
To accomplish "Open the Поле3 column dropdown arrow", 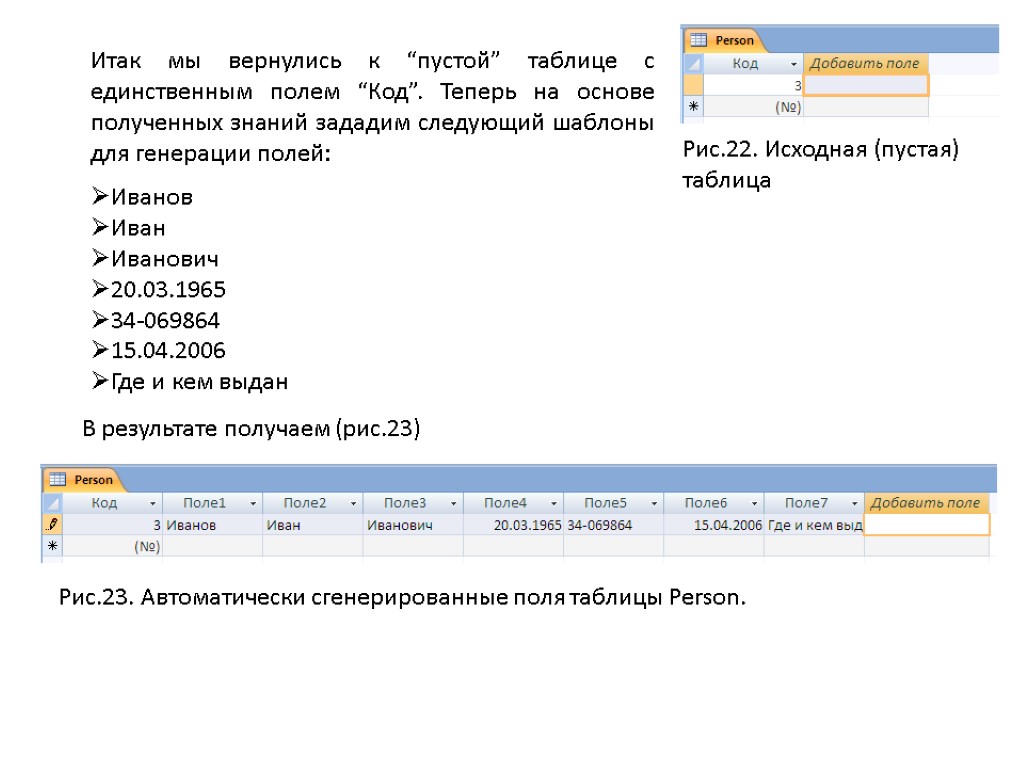I will click(x=453, y=504).
